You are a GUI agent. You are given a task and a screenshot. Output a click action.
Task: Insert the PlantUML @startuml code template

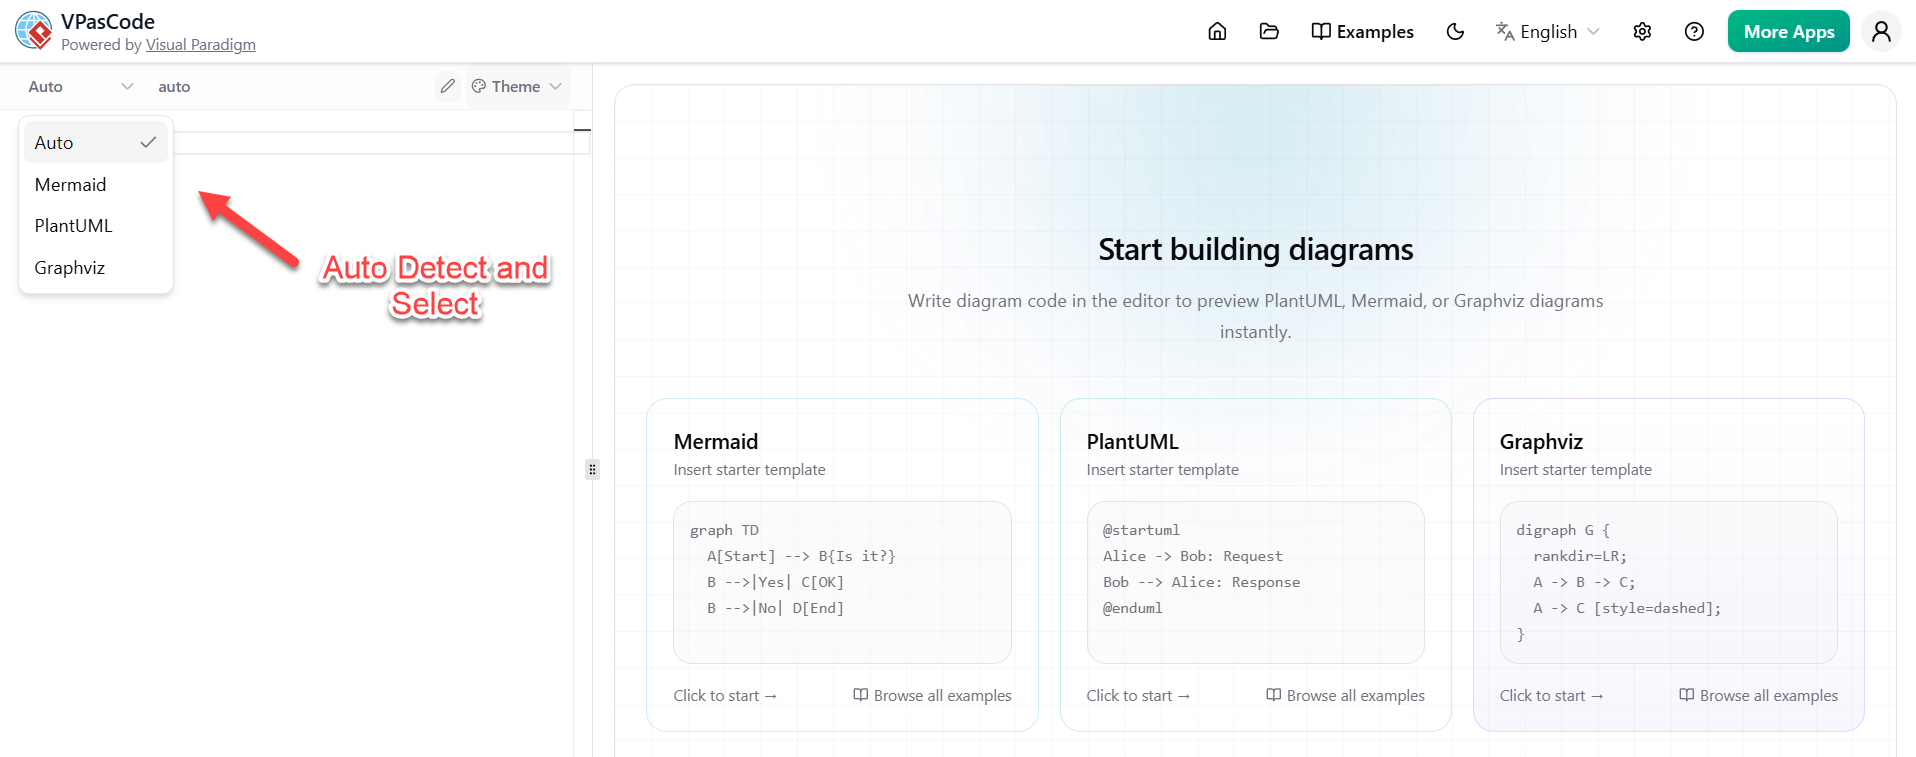click(1255, 582)
